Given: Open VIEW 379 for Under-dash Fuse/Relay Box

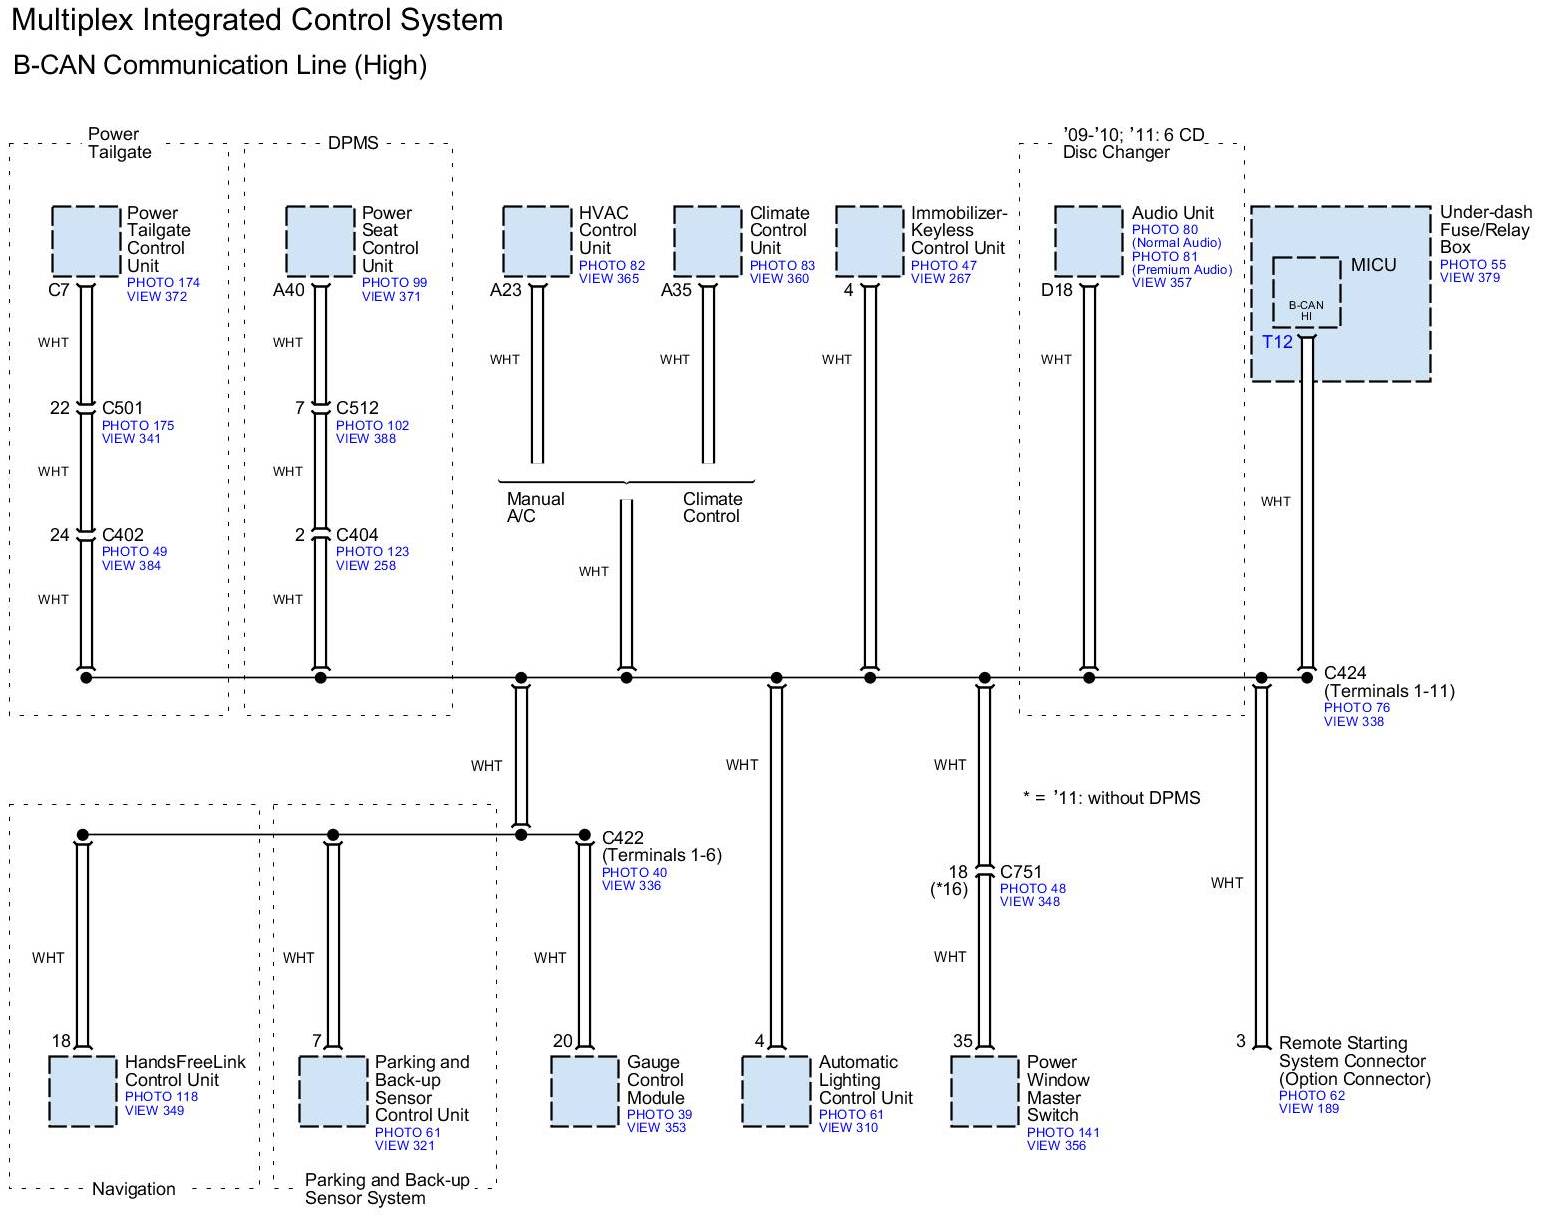Looking at the screenshot, I should tap(1470, 278).
